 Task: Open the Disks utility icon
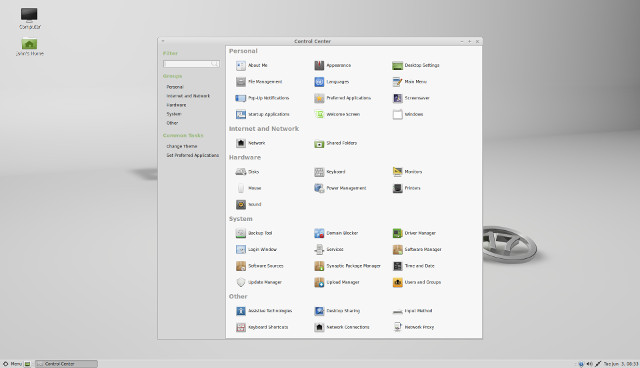241,172
